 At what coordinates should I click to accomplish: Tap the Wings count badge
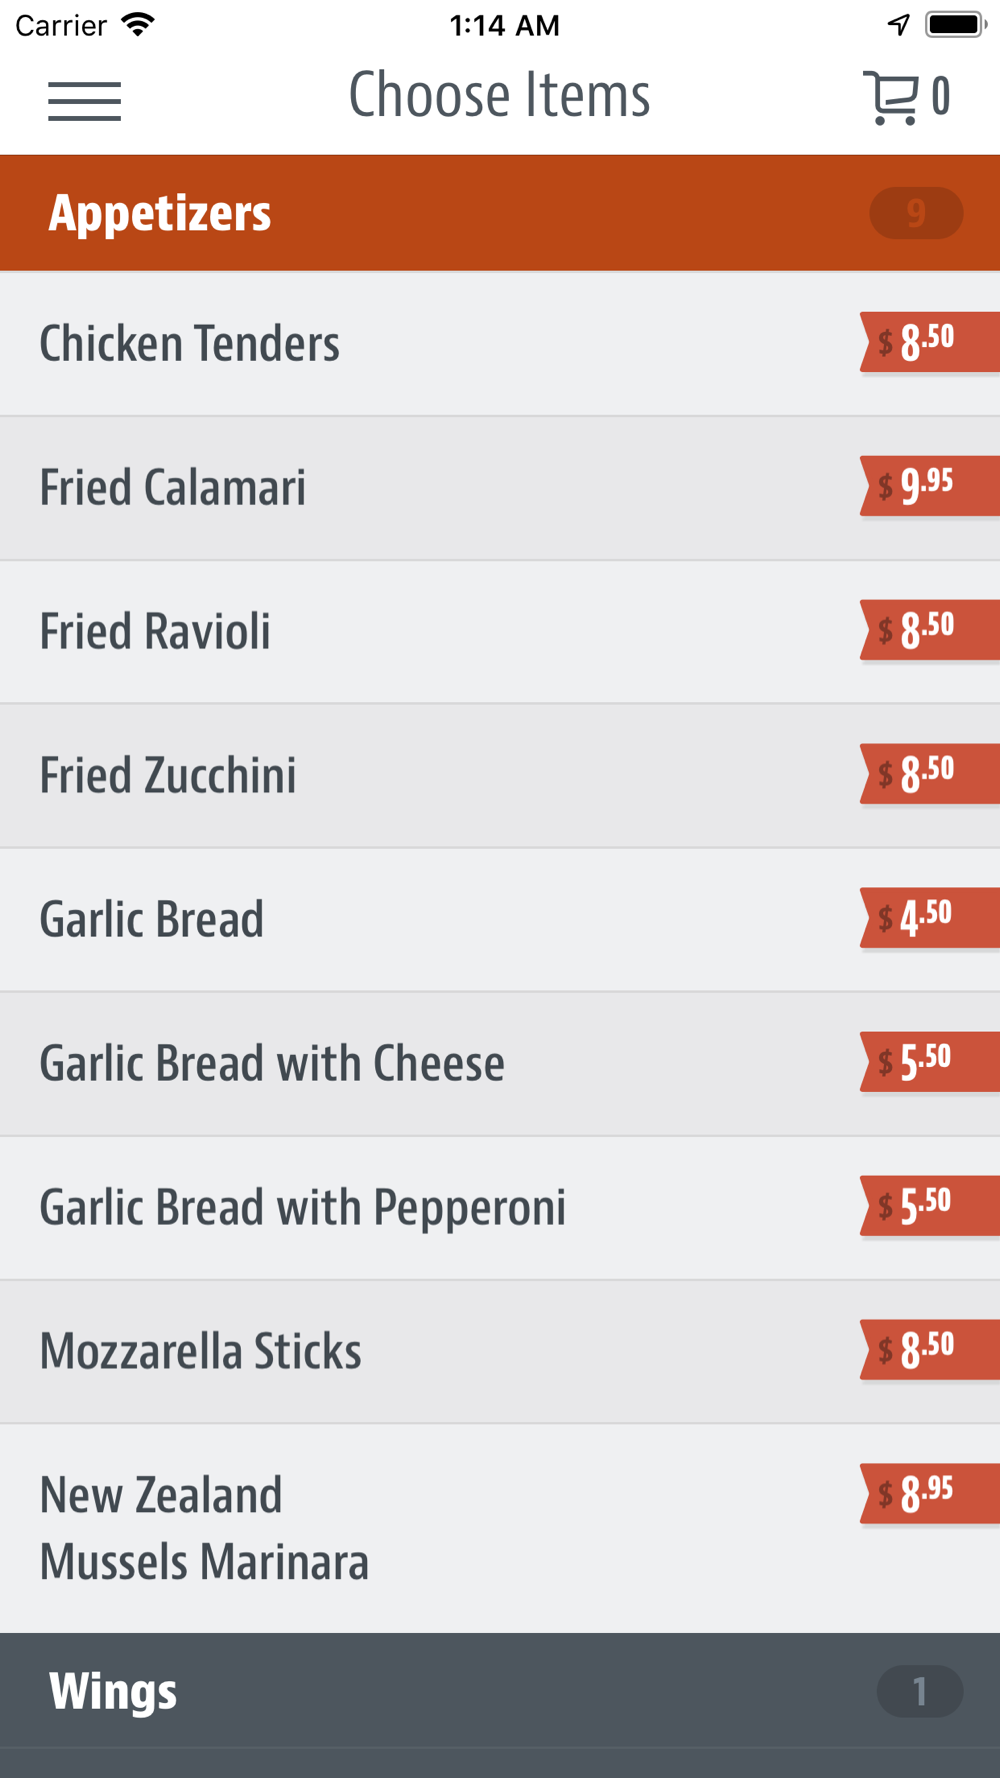pyautogui.click(x=920, y=1691)
